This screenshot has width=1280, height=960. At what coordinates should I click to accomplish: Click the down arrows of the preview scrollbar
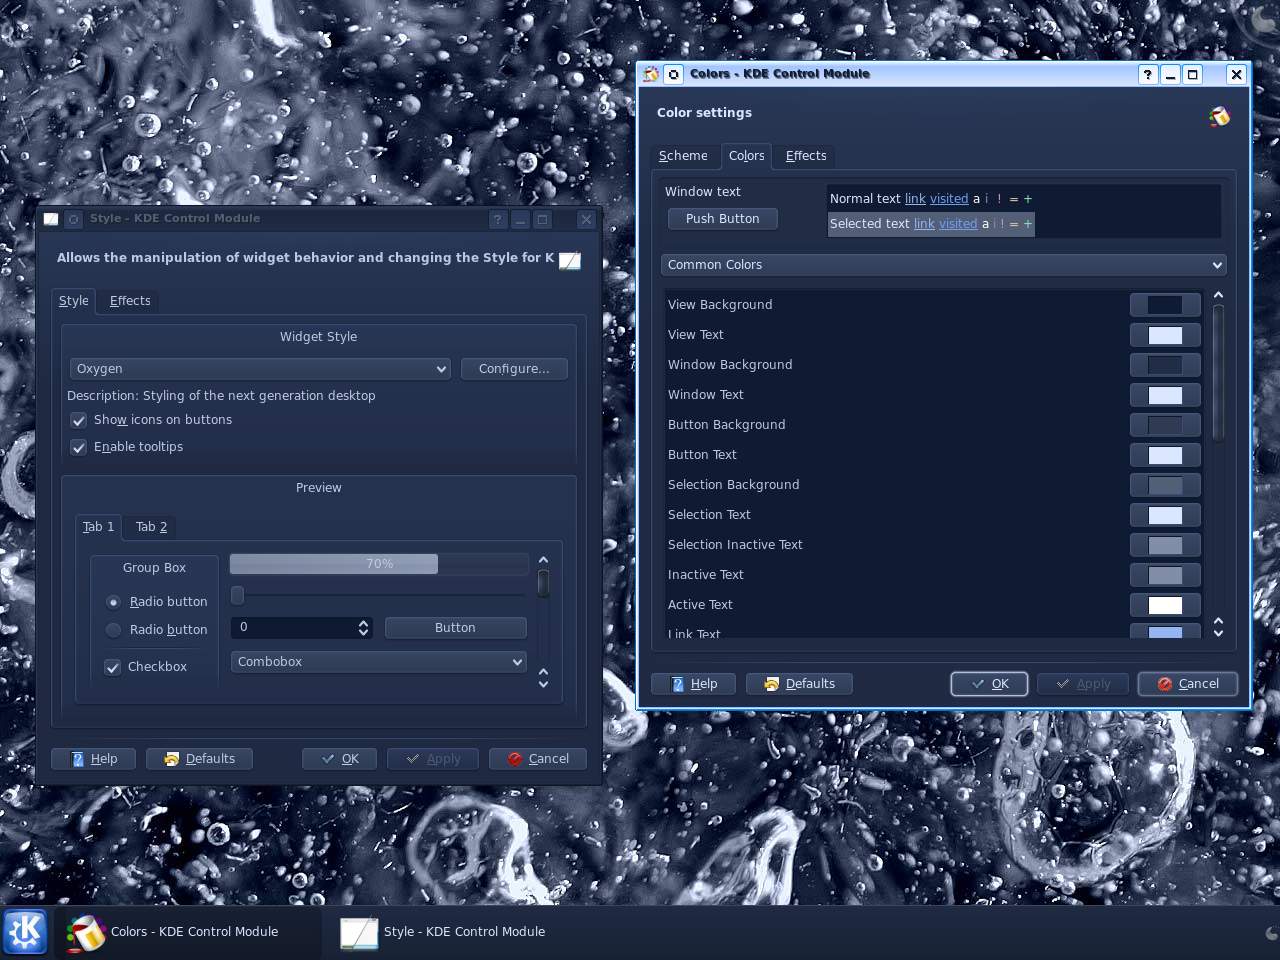pyautogui.click(x=543, y=678)
